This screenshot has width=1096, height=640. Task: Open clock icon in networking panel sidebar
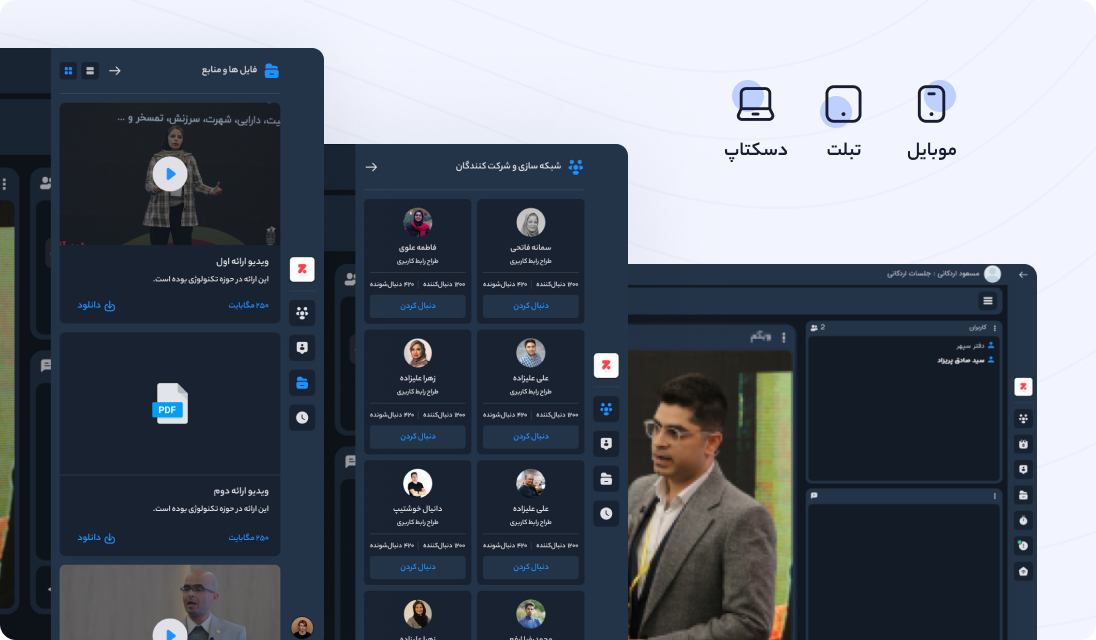(x=606, y=514)
